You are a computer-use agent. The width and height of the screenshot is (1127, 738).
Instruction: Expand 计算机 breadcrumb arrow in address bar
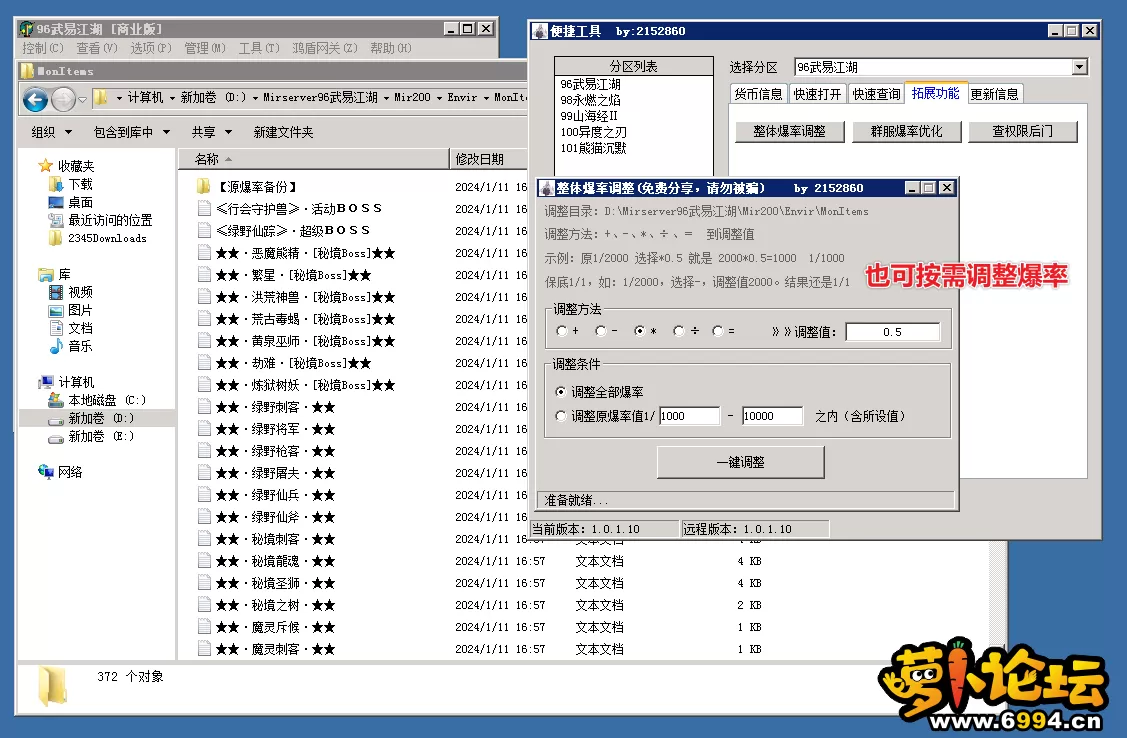point(172,98)
